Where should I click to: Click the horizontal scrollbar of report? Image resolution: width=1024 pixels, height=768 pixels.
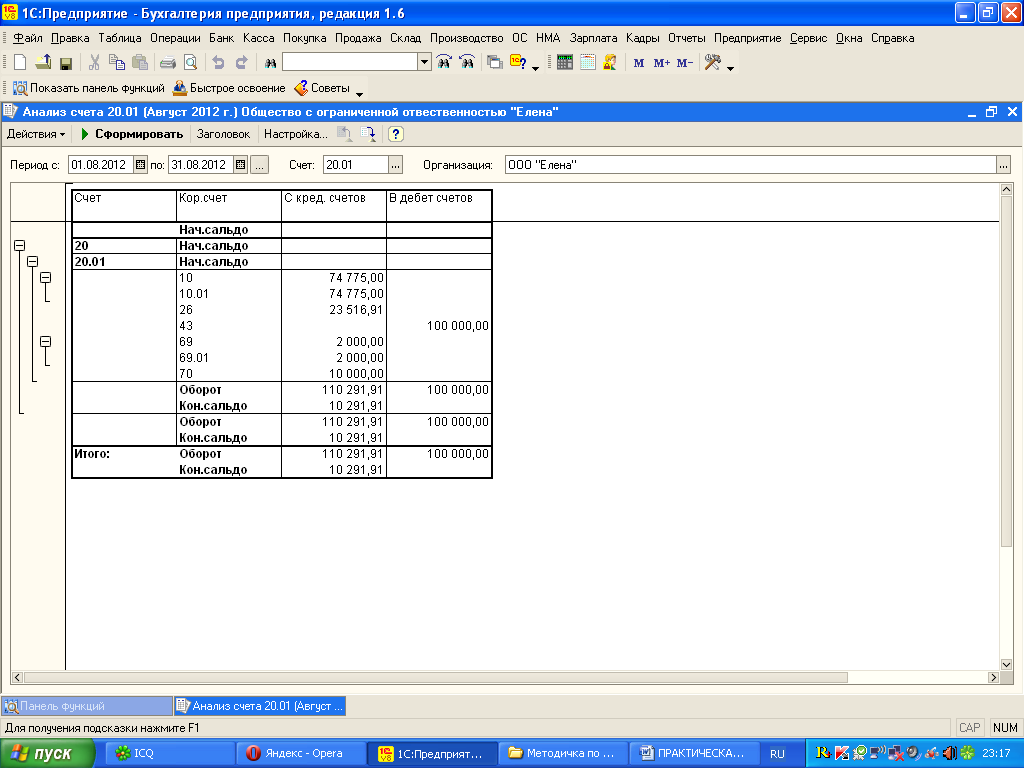436,677
